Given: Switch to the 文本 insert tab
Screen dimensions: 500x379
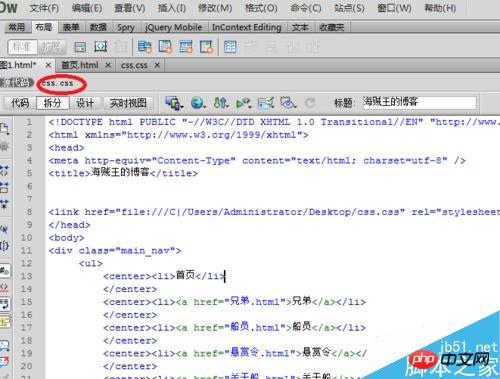Looking at the screenshot, I should coord(300,27).
